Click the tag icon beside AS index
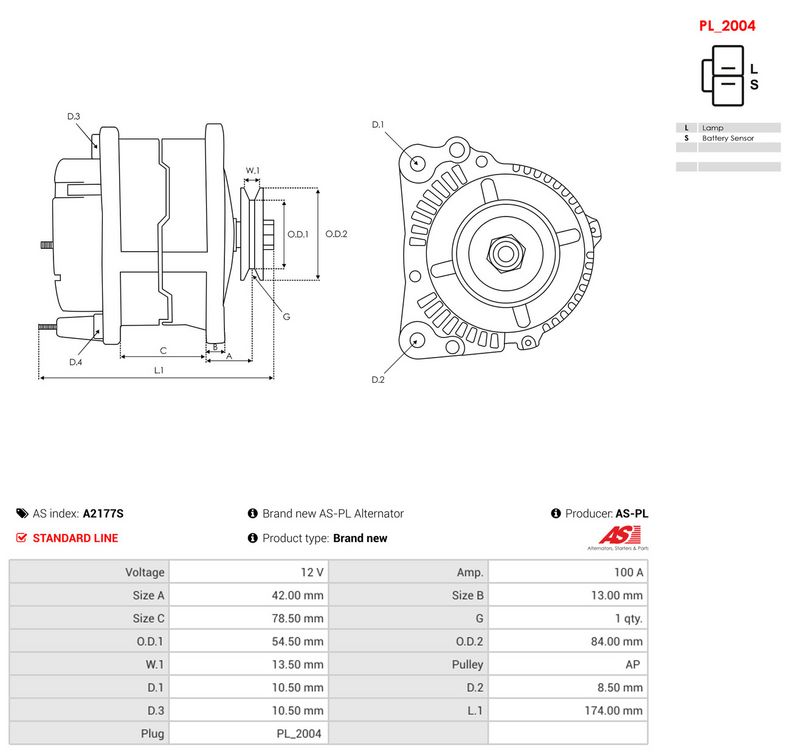The image size is (800, 753). click(22, 513)
